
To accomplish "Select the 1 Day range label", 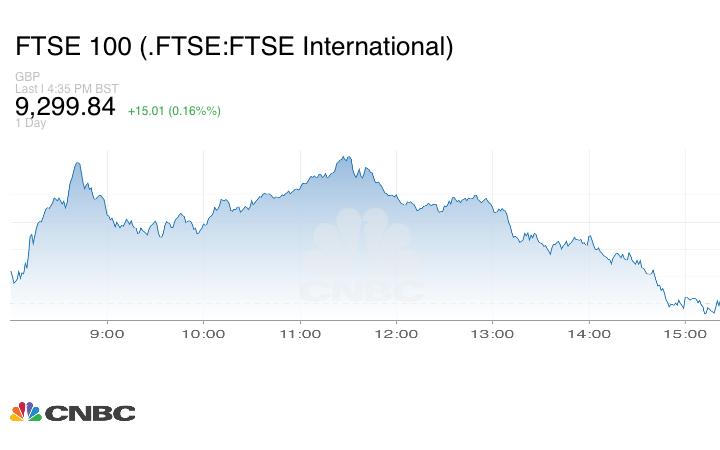I will [31, 123].
